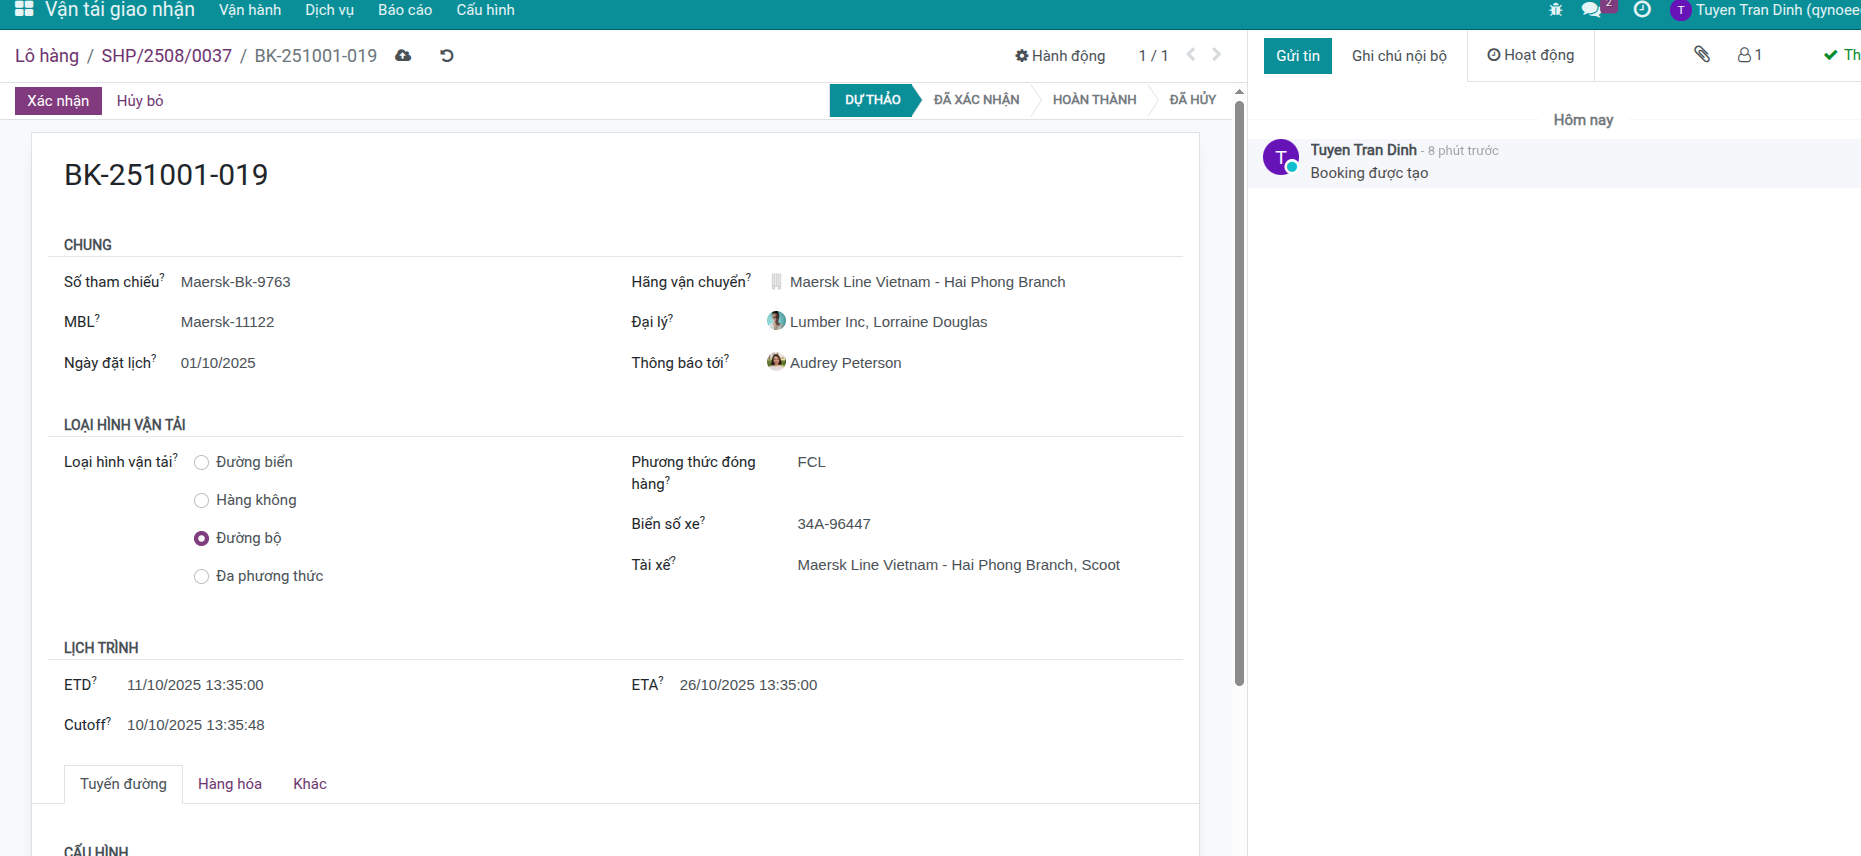Switch to the Hàng hóa tab
This screenshot has height=856, width=1861.
click(230, 784)
